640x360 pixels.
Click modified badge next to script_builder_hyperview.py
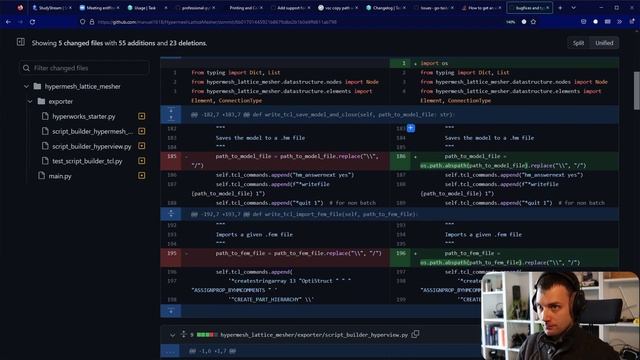pos(142,146)
